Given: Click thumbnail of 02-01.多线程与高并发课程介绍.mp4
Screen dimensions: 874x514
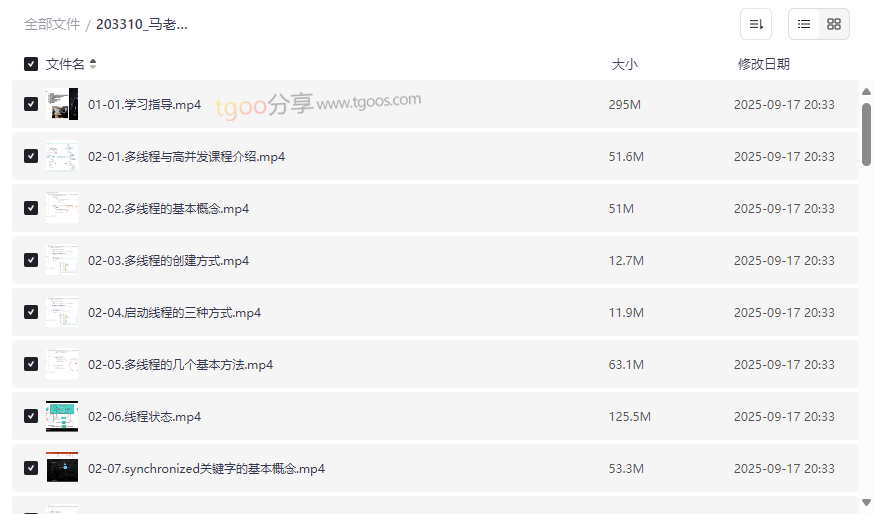Looking at the screenshot, I should coord(62,156).
